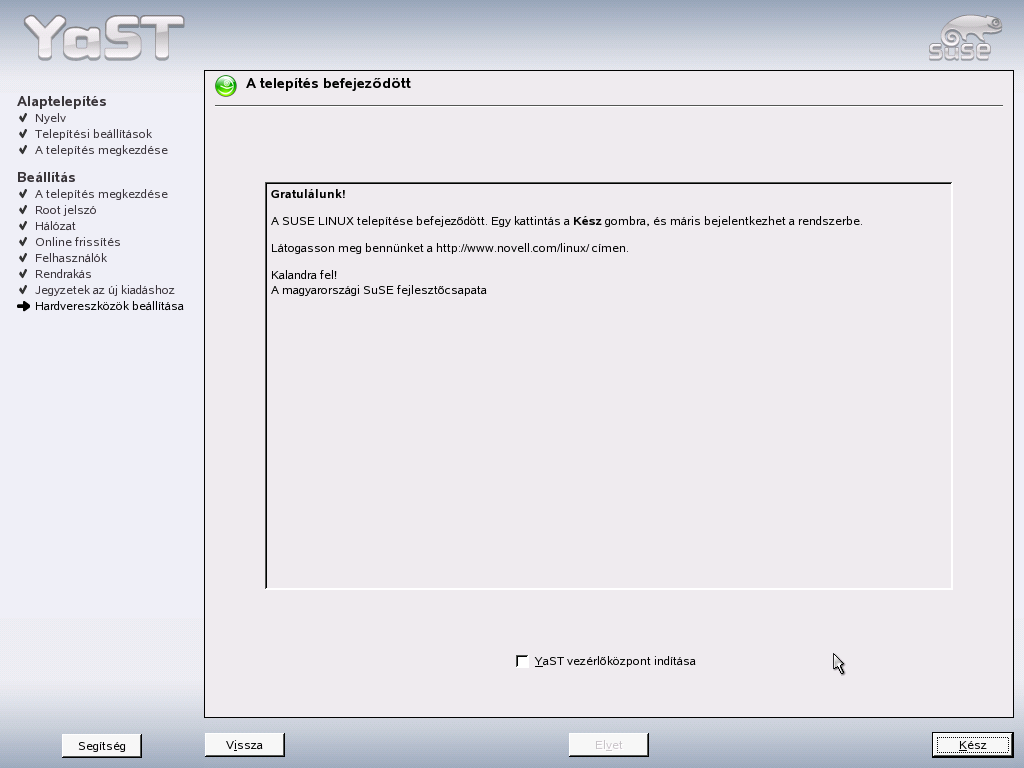Viewport: 1024px width, 768px height.
Task: Click 'A telepítés befejeződött' title
Action: [328, 84]
